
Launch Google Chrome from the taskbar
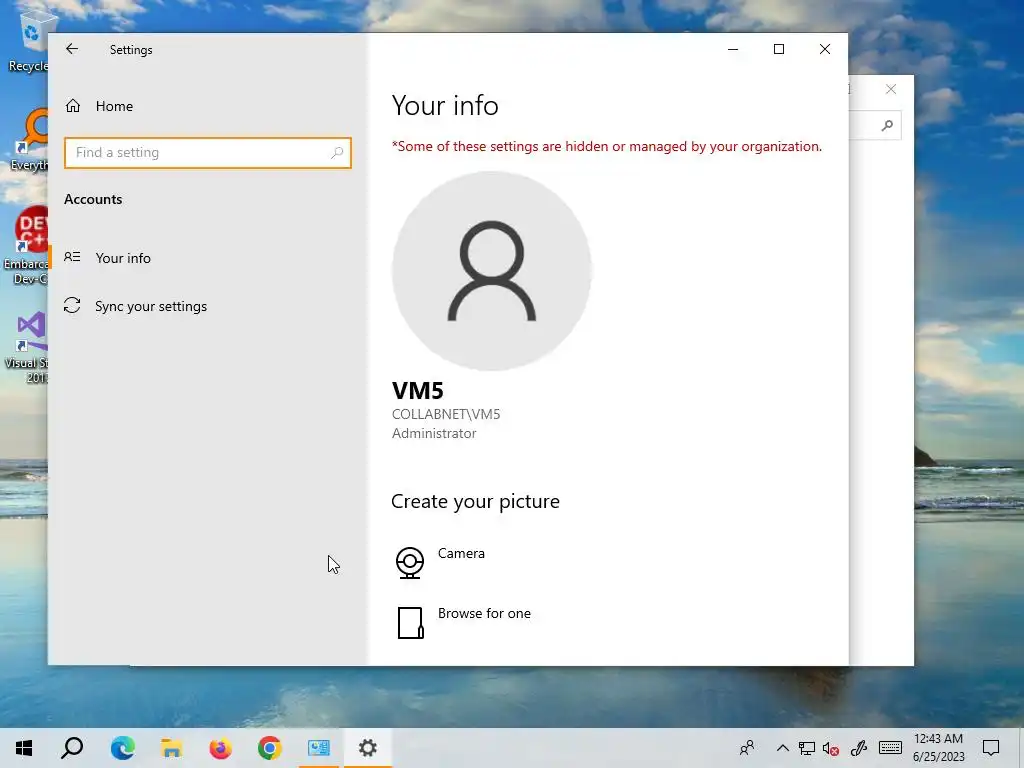point(269,748)
